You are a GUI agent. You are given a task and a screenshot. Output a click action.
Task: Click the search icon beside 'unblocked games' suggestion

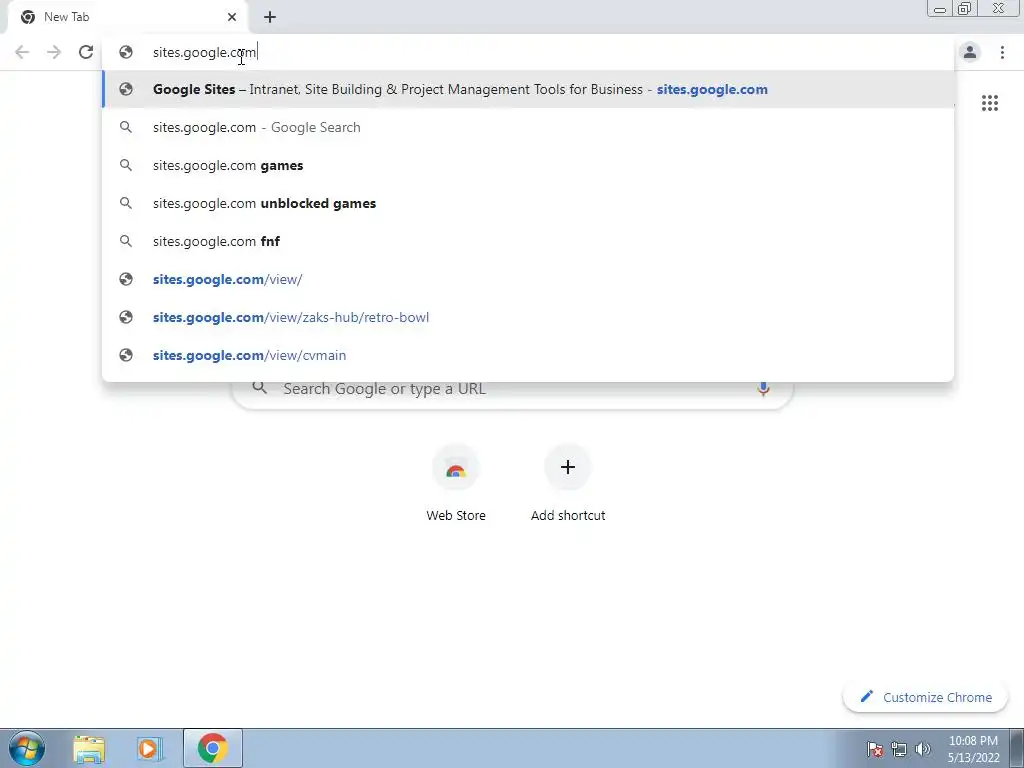point(126,203)
